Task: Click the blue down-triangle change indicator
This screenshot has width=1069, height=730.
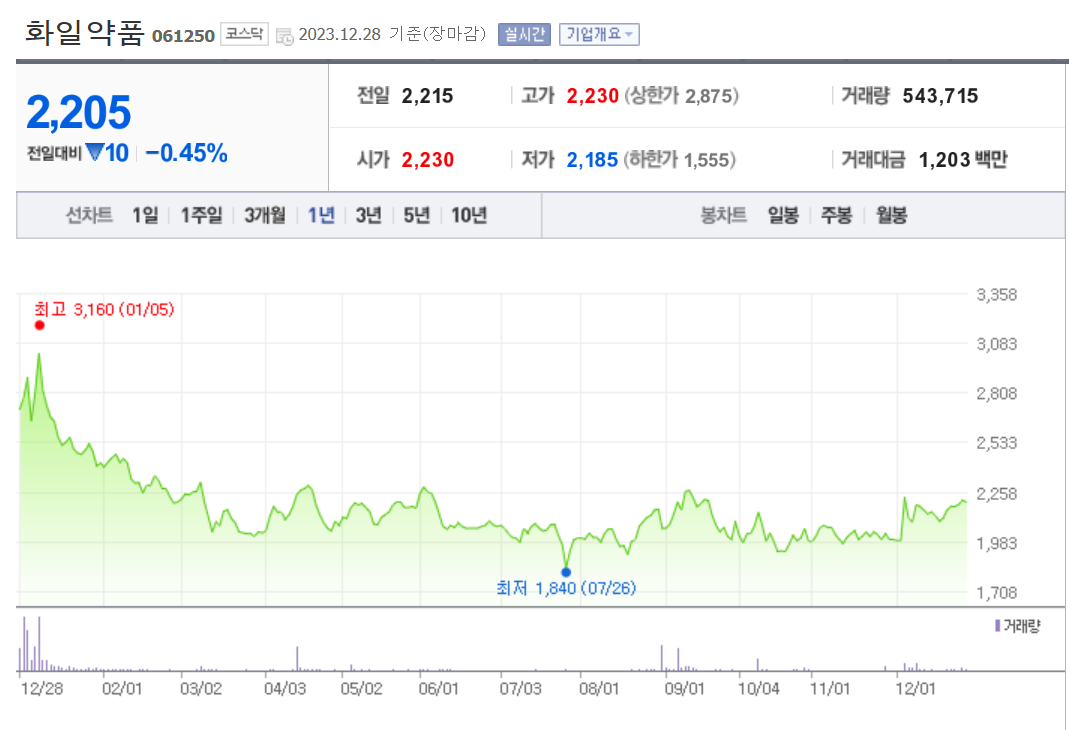Action: pos(94,151)
